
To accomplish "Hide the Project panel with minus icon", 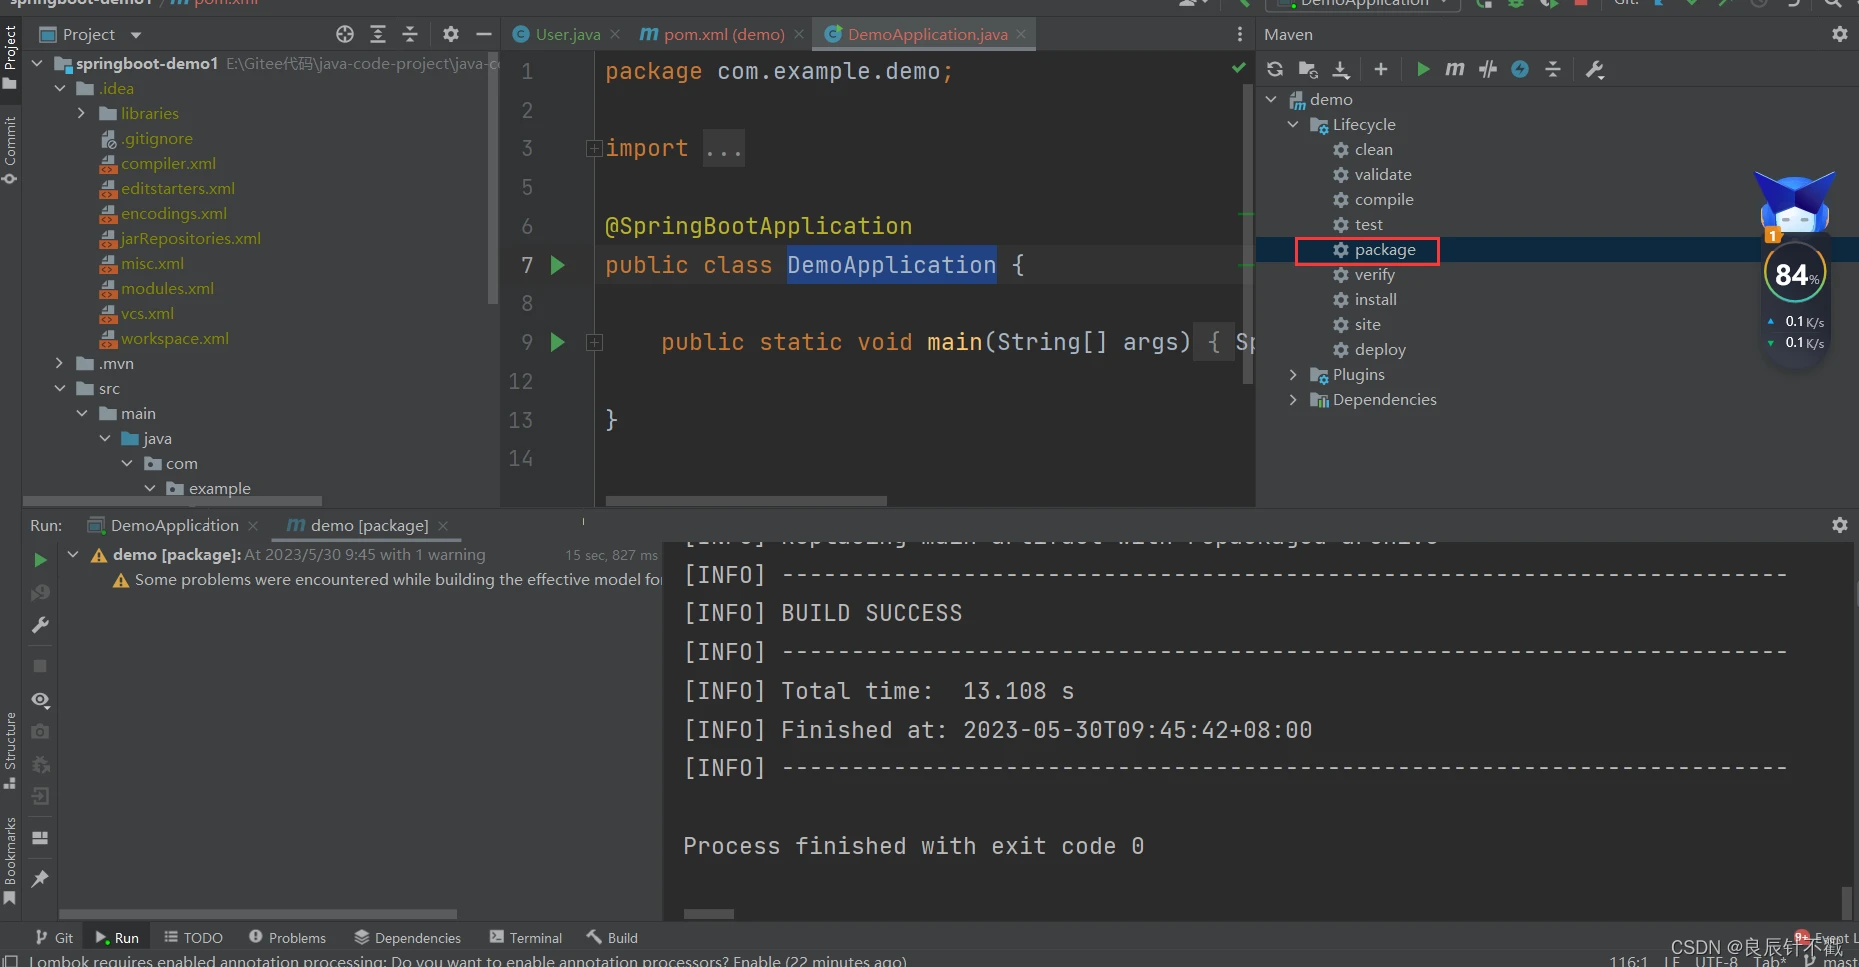I will click(x=484, y=34).
